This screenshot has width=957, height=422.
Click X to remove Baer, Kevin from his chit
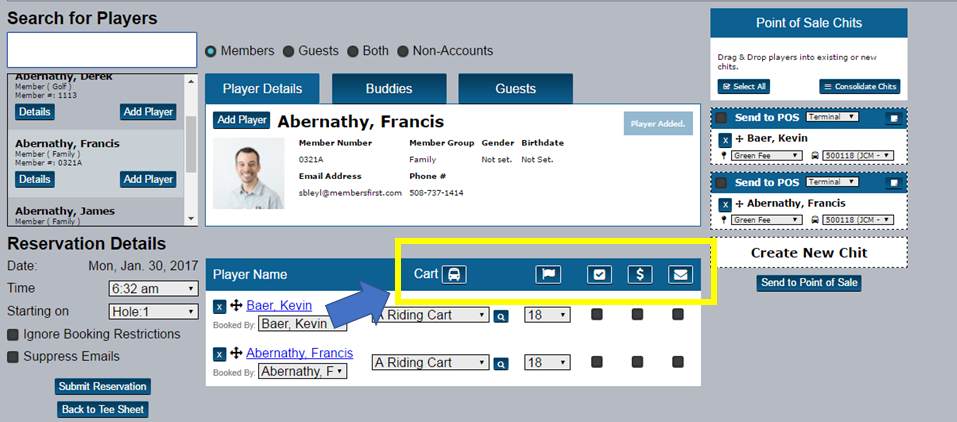(x=724, y=140)
